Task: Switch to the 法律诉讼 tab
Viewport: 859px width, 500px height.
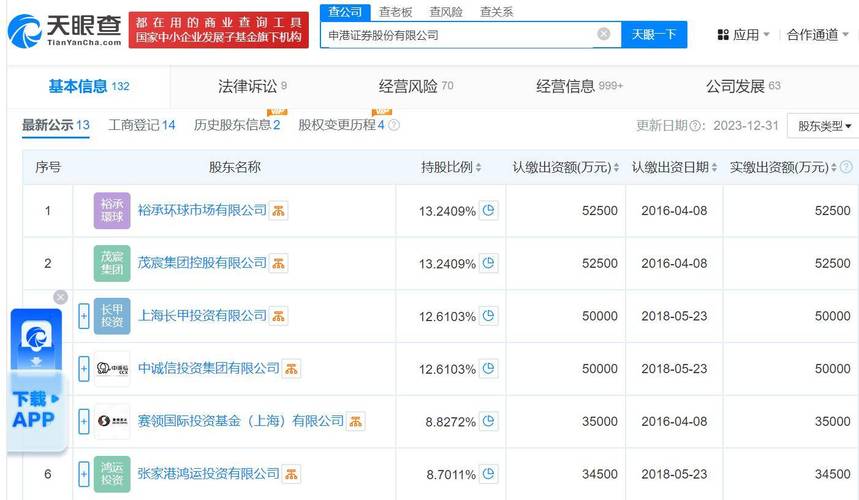Action: pyautogui.click(x=246, y=87)
